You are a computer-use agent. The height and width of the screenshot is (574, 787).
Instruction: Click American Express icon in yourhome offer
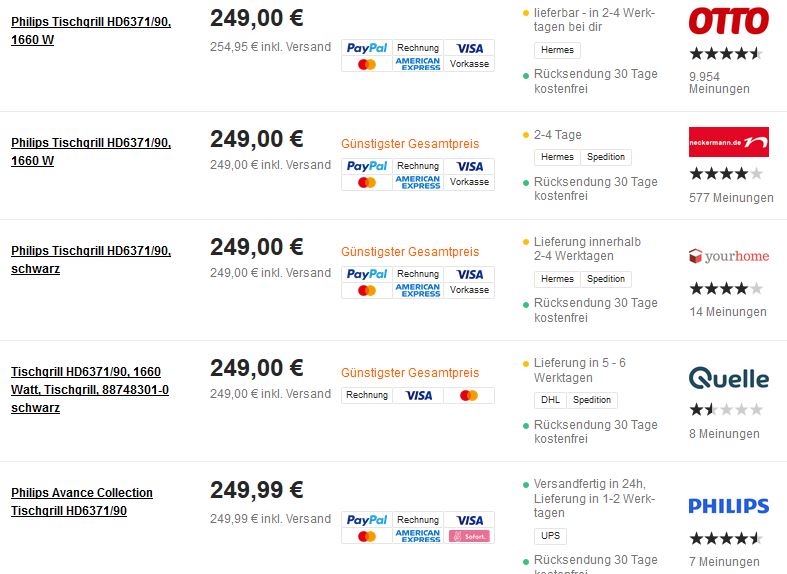click(x=418, y=290)
